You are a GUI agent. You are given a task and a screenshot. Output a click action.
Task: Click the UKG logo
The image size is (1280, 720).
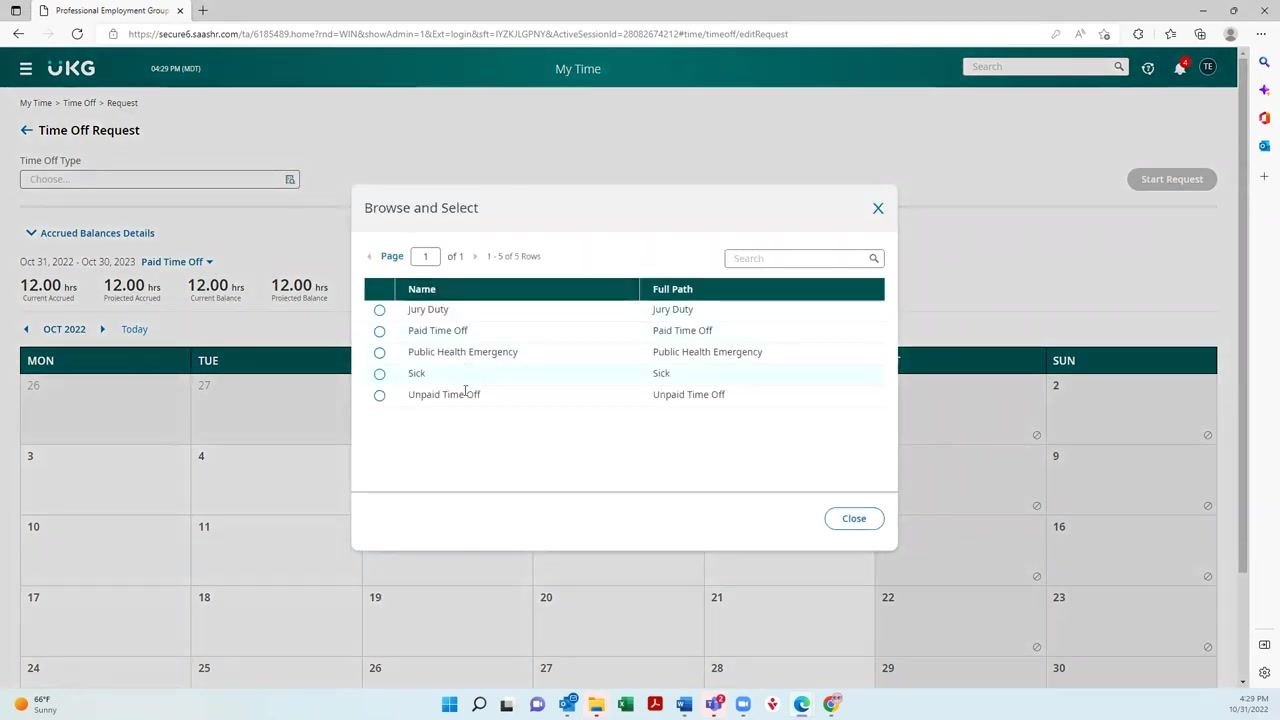pos(72,68)
